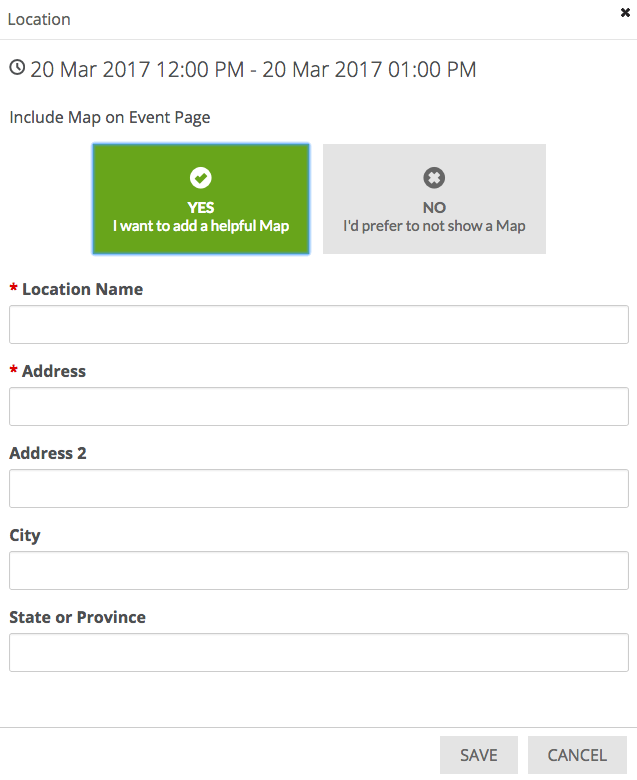Click the gray X circle icon

point(434,178)
